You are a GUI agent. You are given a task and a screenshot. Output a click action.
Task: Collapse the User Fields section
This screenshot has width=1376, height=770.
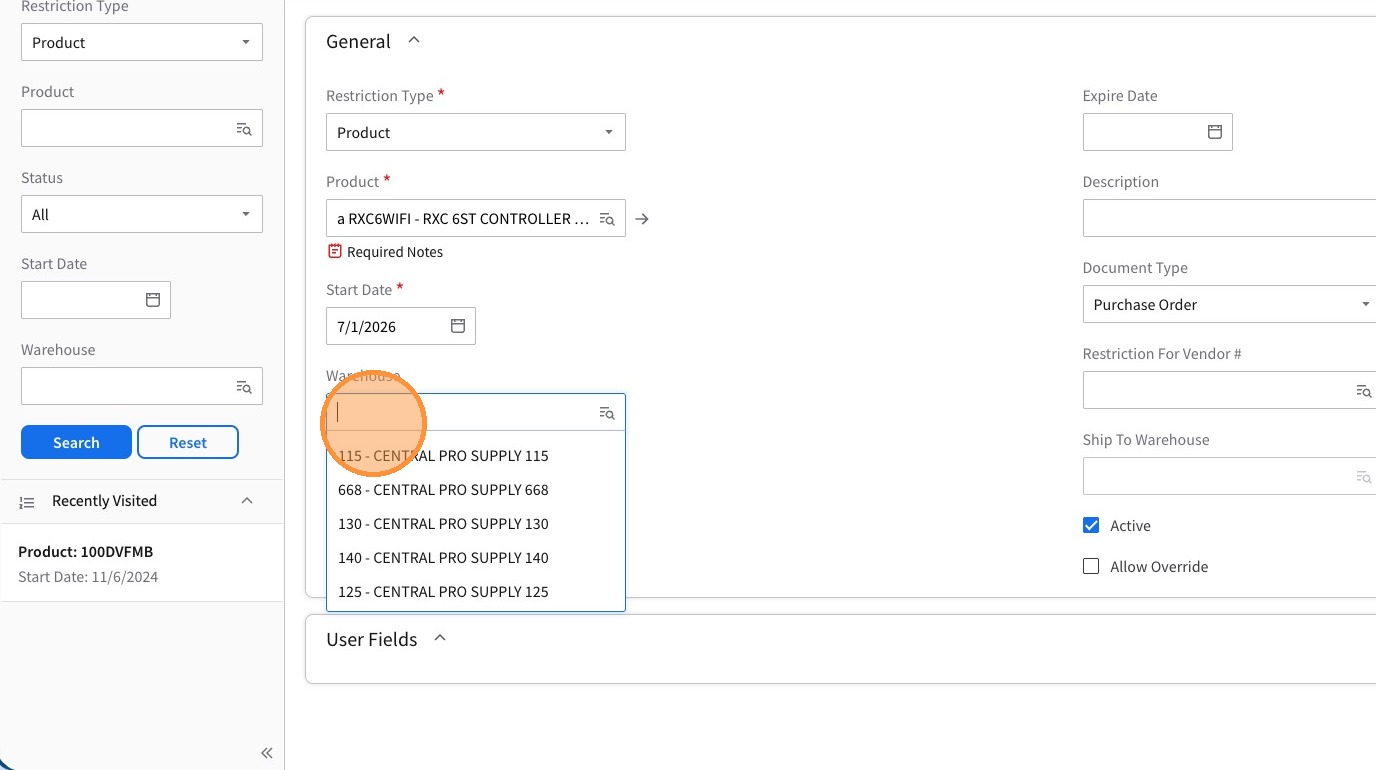click(x=440, y=638)
